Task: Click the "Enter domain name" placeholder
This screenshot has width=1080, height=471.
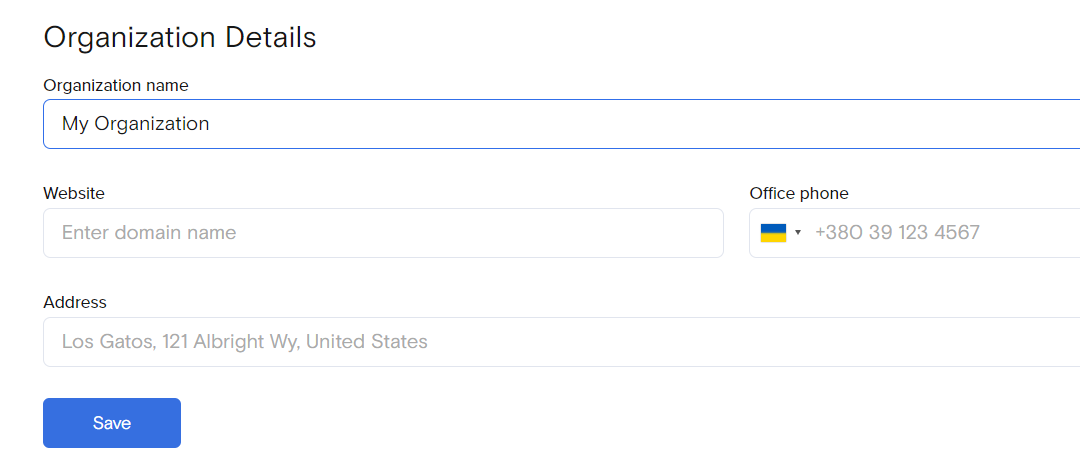Action: pyautogui.click(x=149, y=233)
